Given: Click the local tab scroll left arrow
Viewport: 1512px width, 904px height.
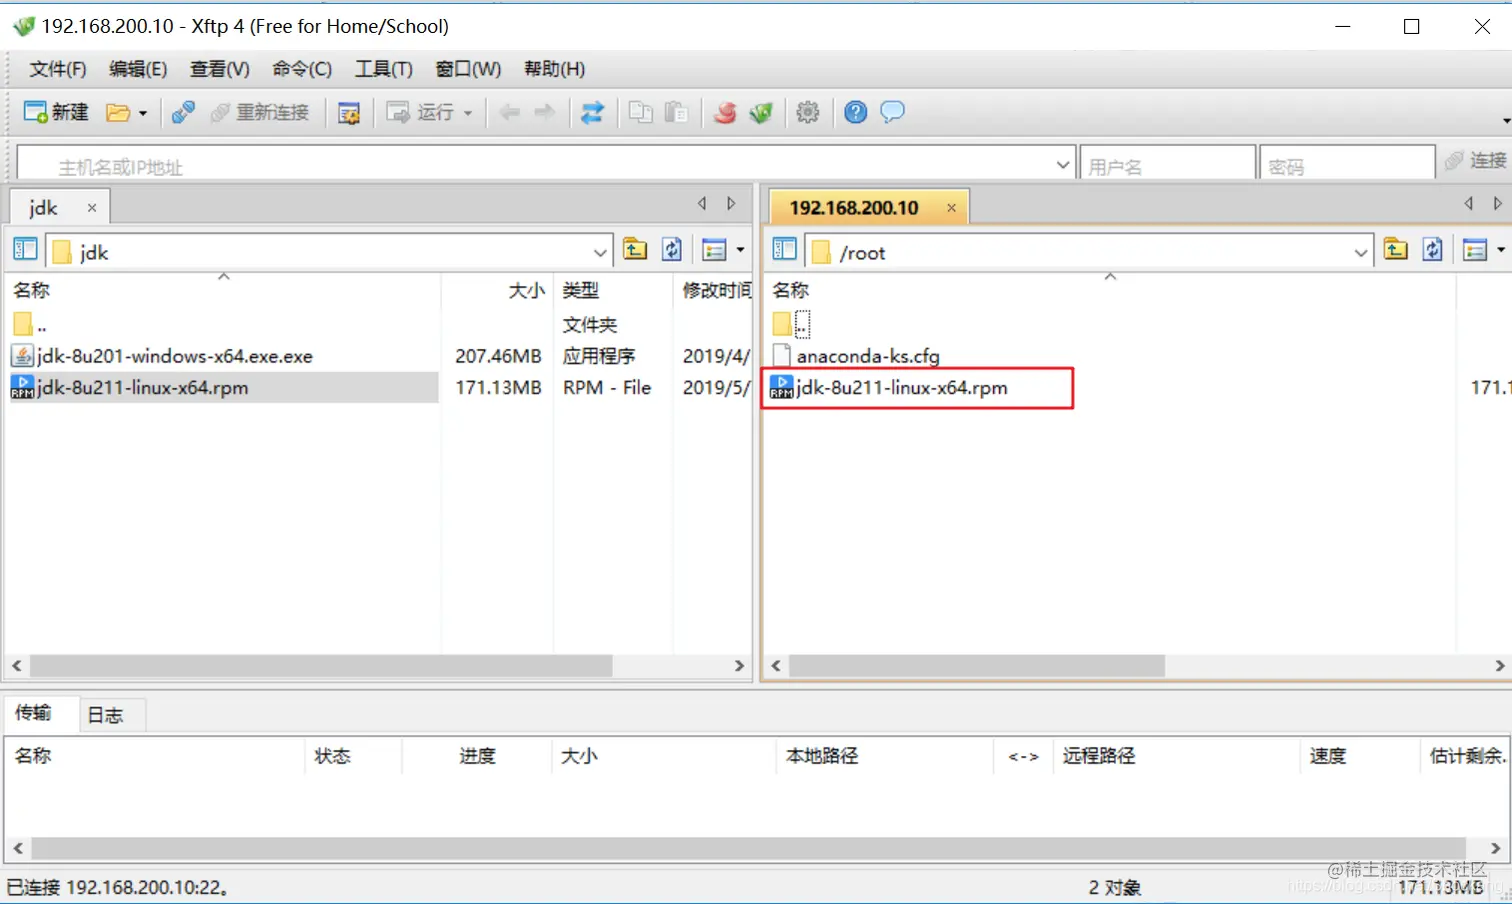Looking at the screenshot, I should pos(702,204).
